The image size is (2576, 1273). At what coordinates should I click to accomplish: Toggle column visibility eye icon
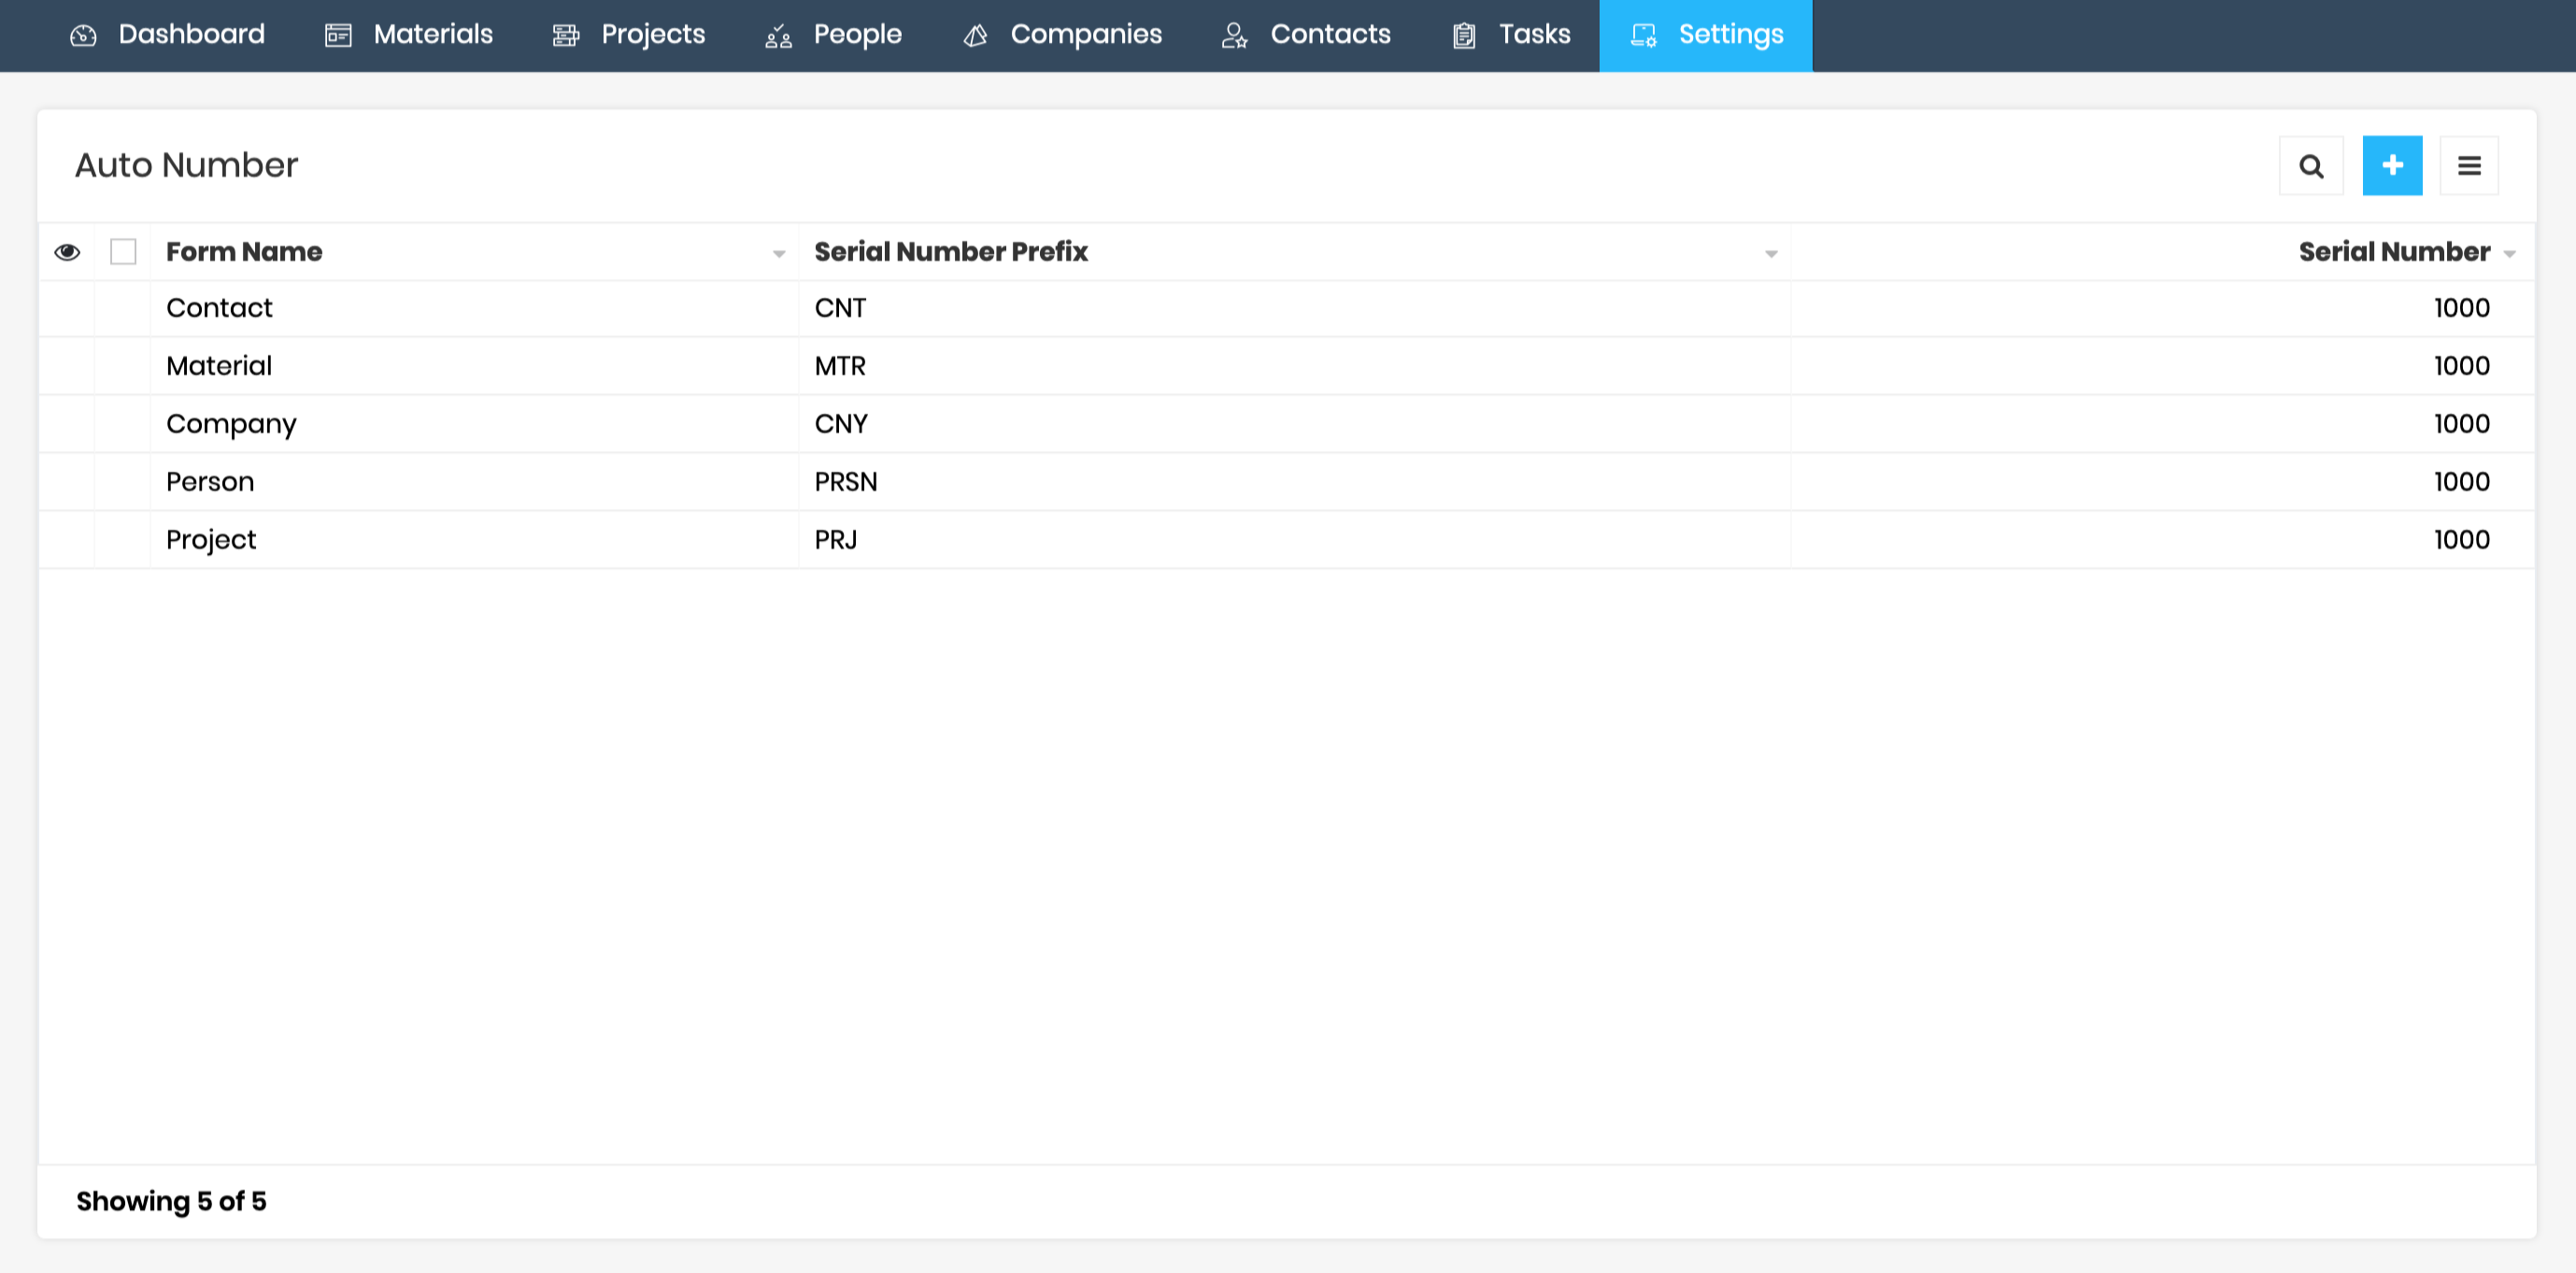point(67,252)
